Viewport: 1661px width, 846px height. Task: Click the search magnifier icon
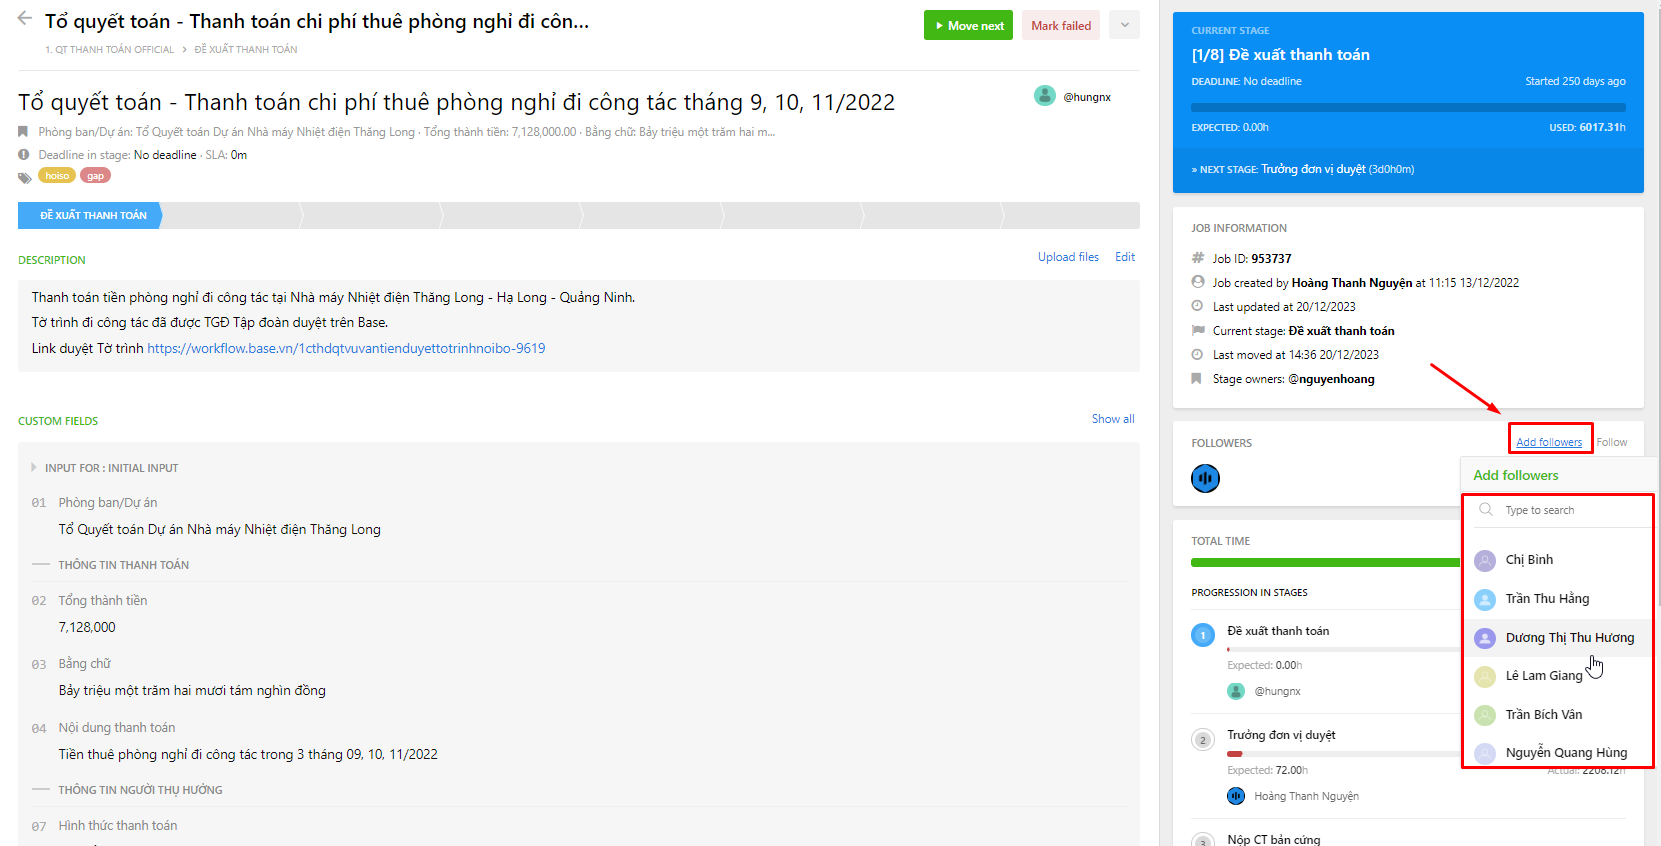[1486, 510]
